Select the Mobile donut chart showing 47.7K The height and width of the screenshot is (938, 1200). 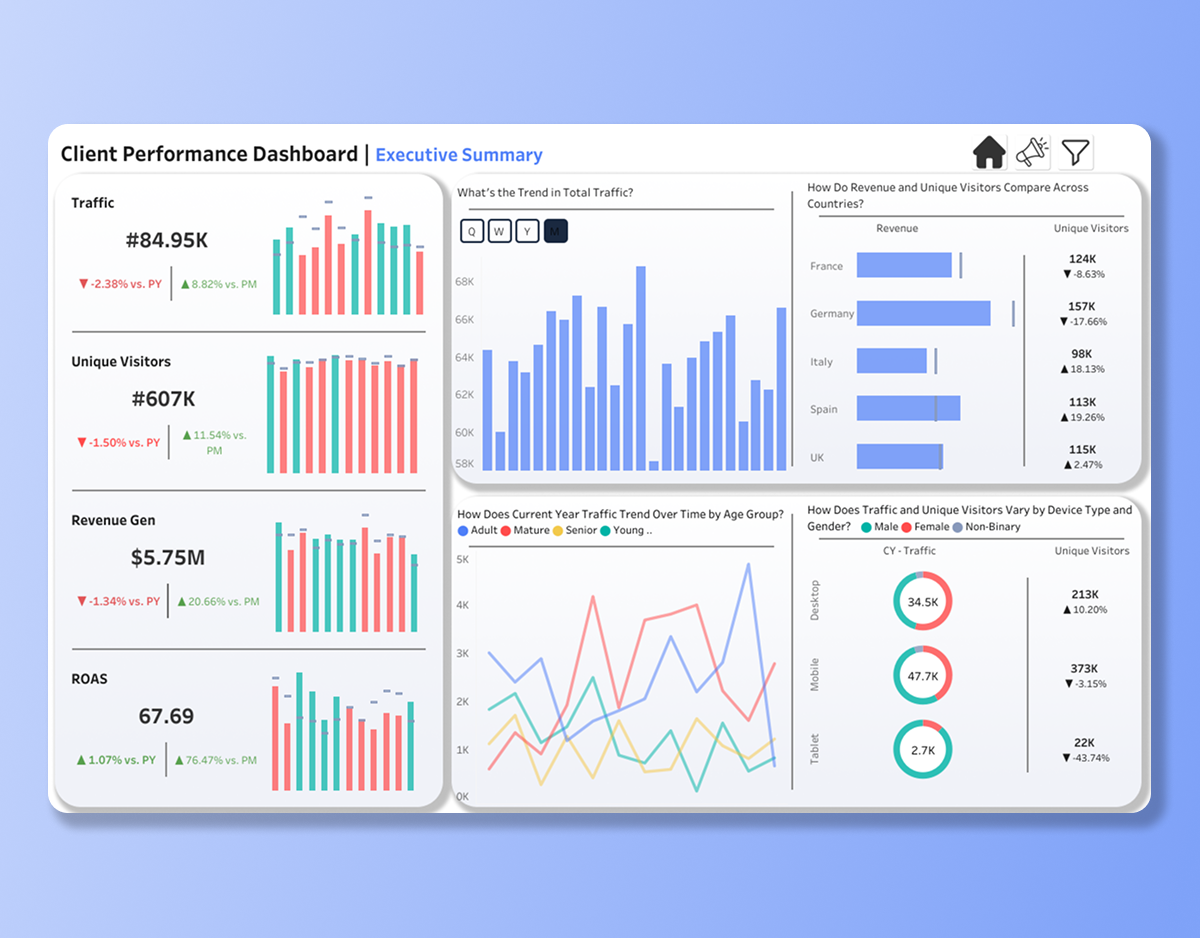[921, 674]
